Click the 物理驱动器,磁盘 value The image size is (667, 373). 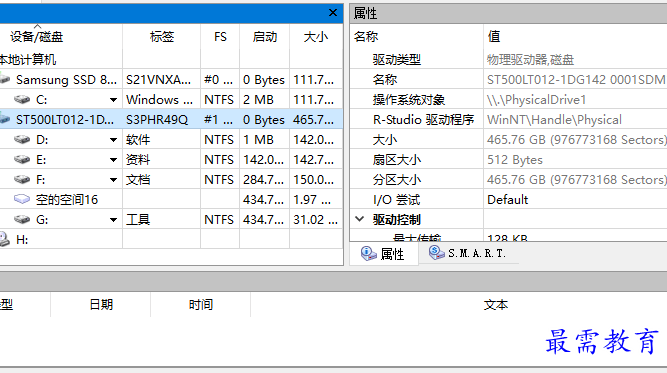[530, 60]
